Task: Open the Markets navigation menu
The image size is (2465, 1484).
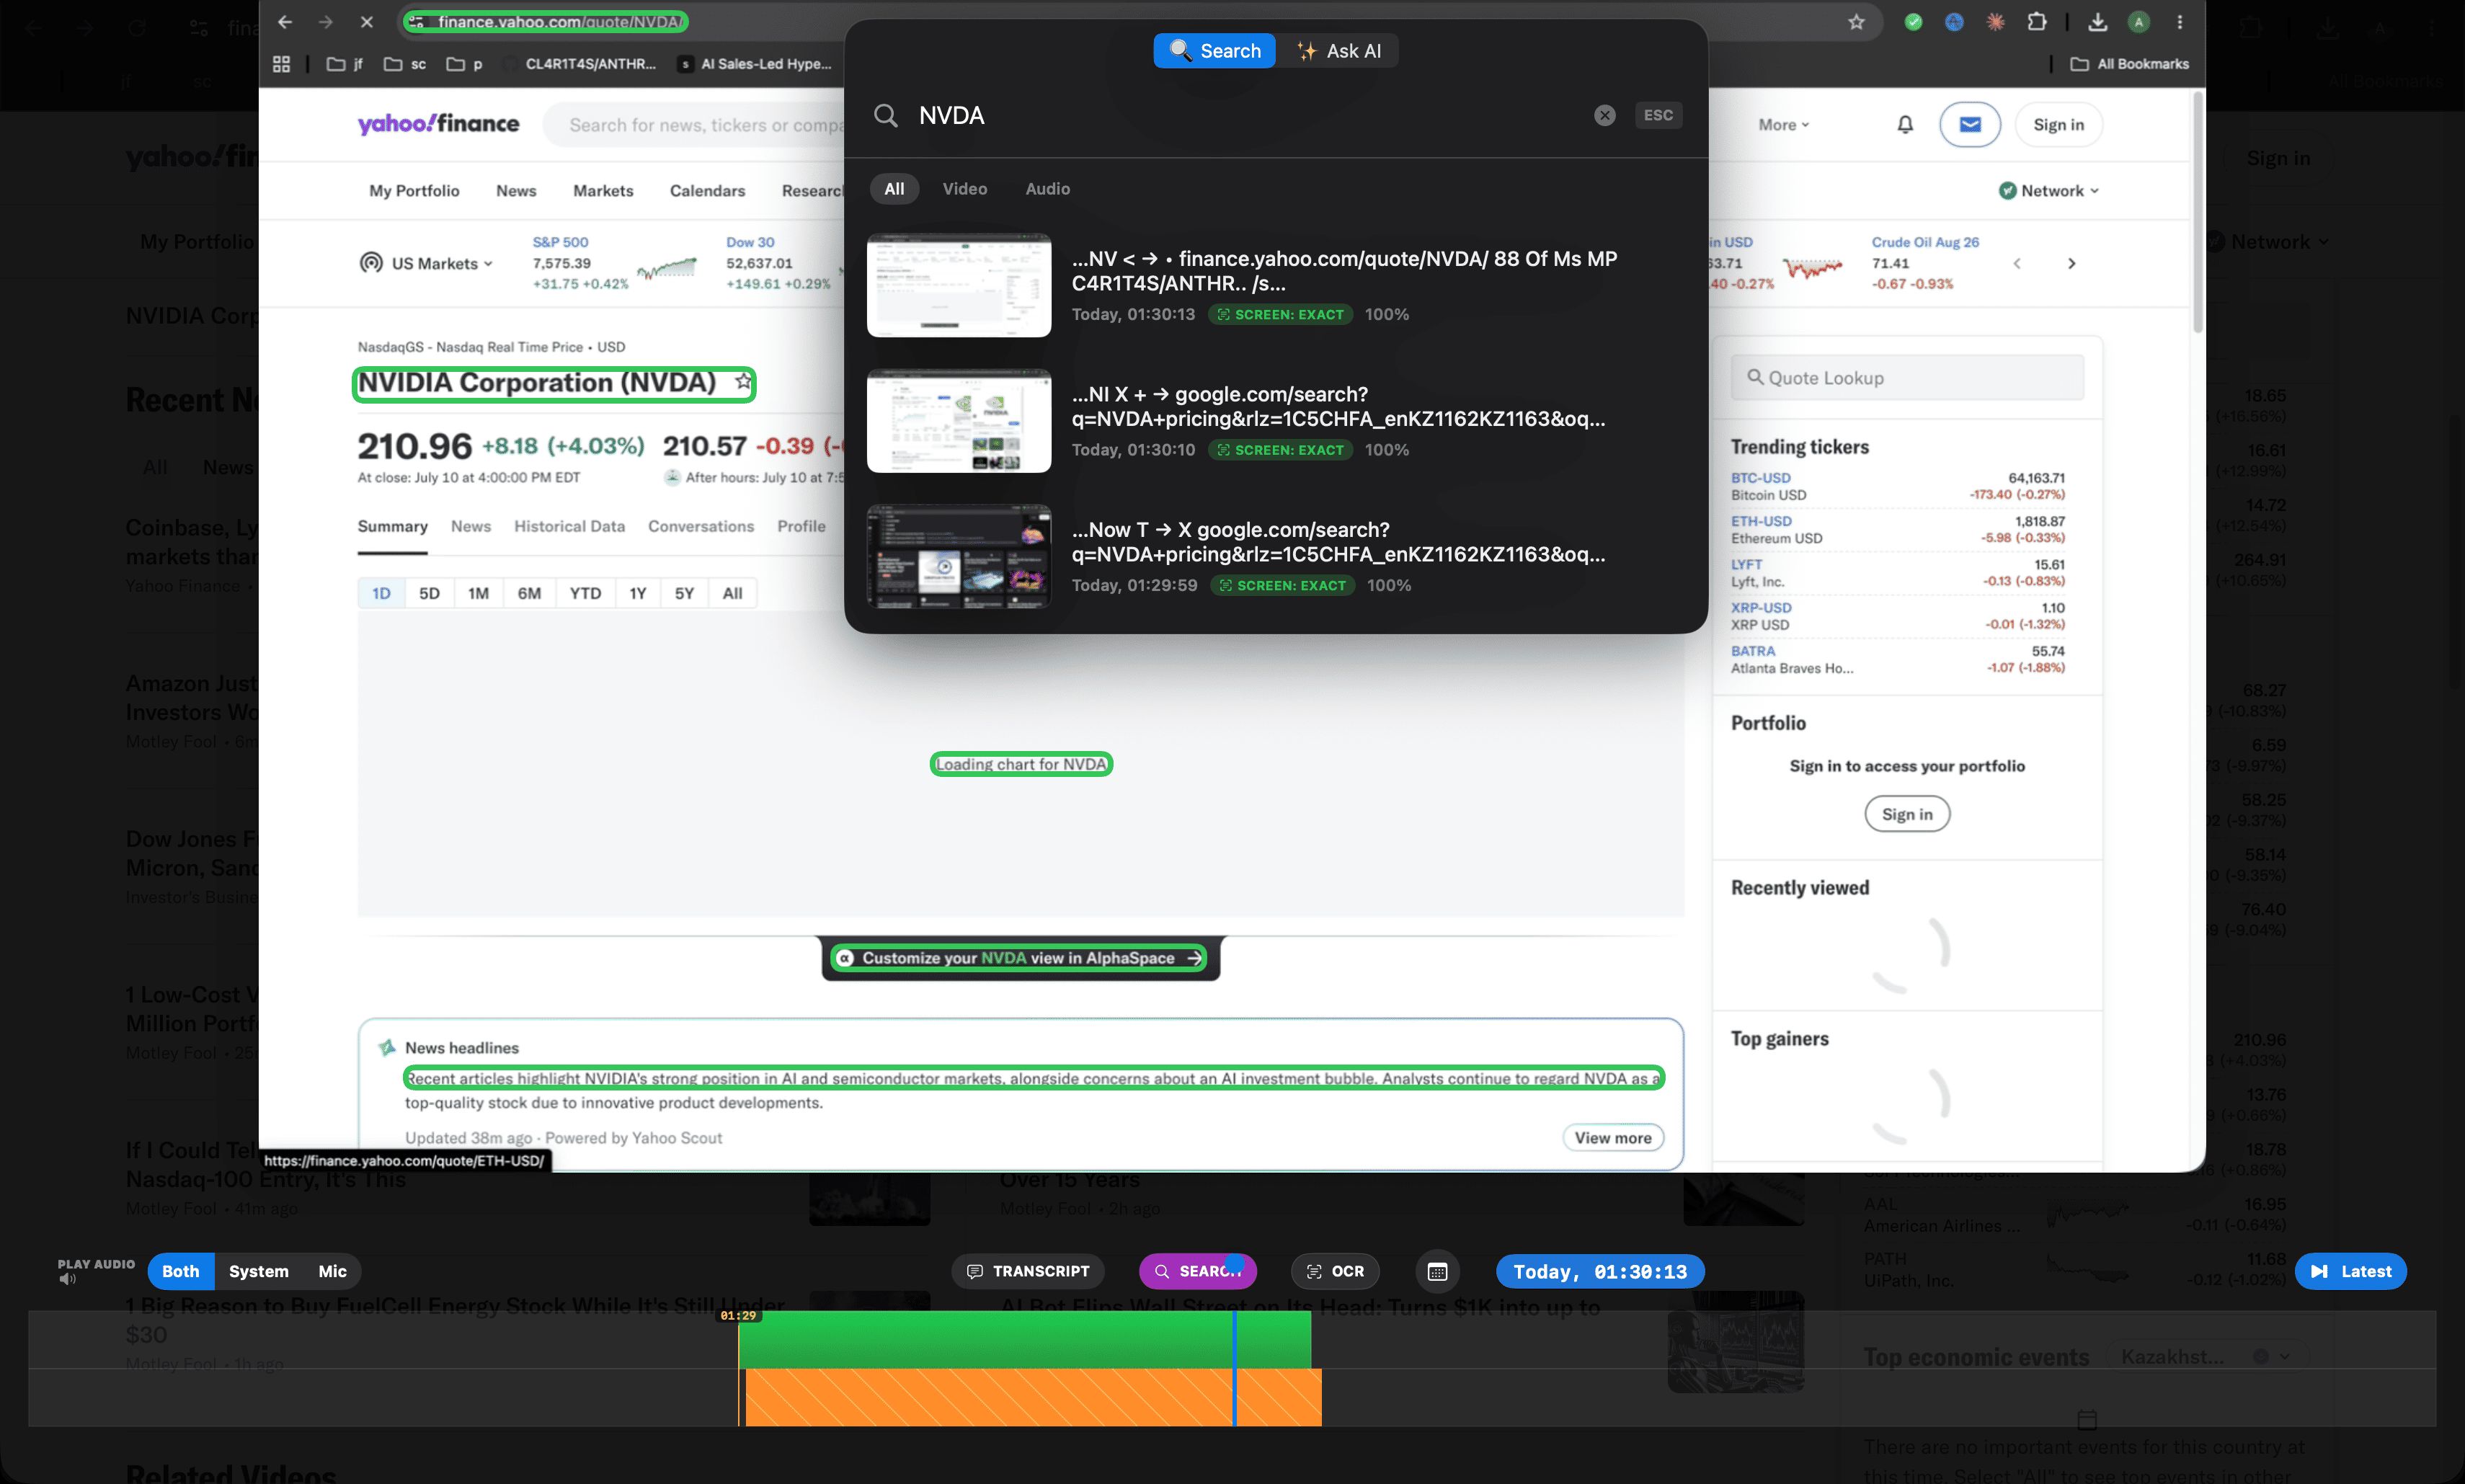Action: click(603, 191)
